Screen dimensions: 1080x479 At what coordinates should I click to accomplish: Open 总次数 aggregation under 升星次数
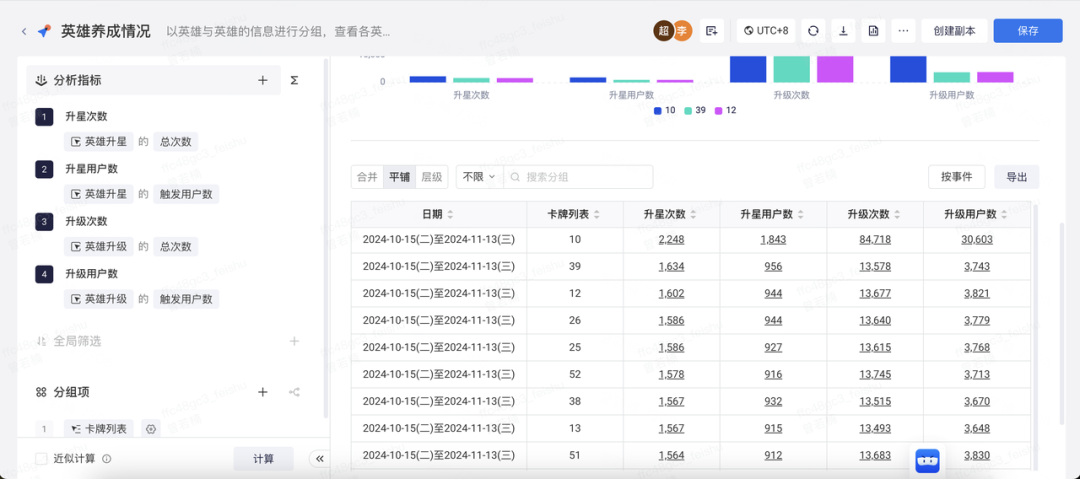176,142
